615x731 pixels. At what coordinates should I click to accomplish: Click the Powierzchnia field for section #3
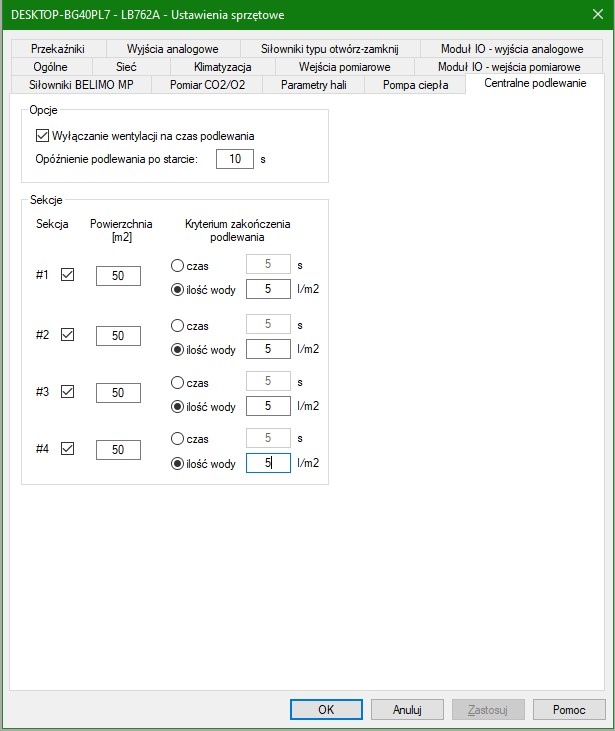(x=118, y=393)
